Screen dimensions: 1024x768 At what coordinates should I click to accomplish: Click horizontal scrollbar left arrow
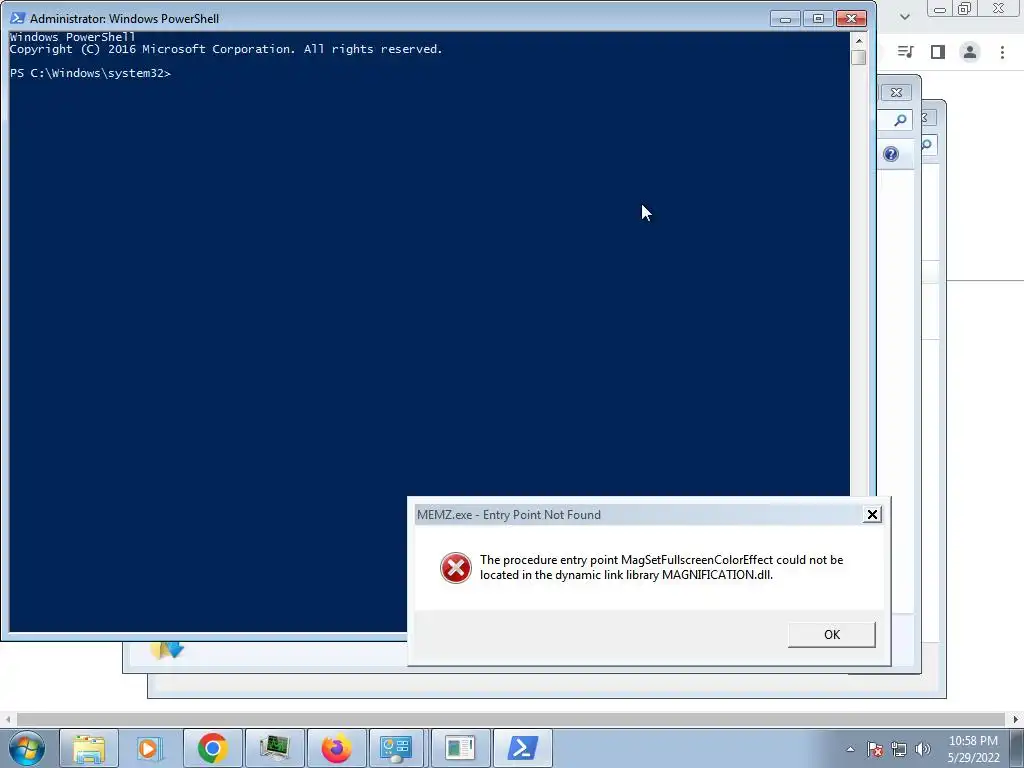(8, 719)
